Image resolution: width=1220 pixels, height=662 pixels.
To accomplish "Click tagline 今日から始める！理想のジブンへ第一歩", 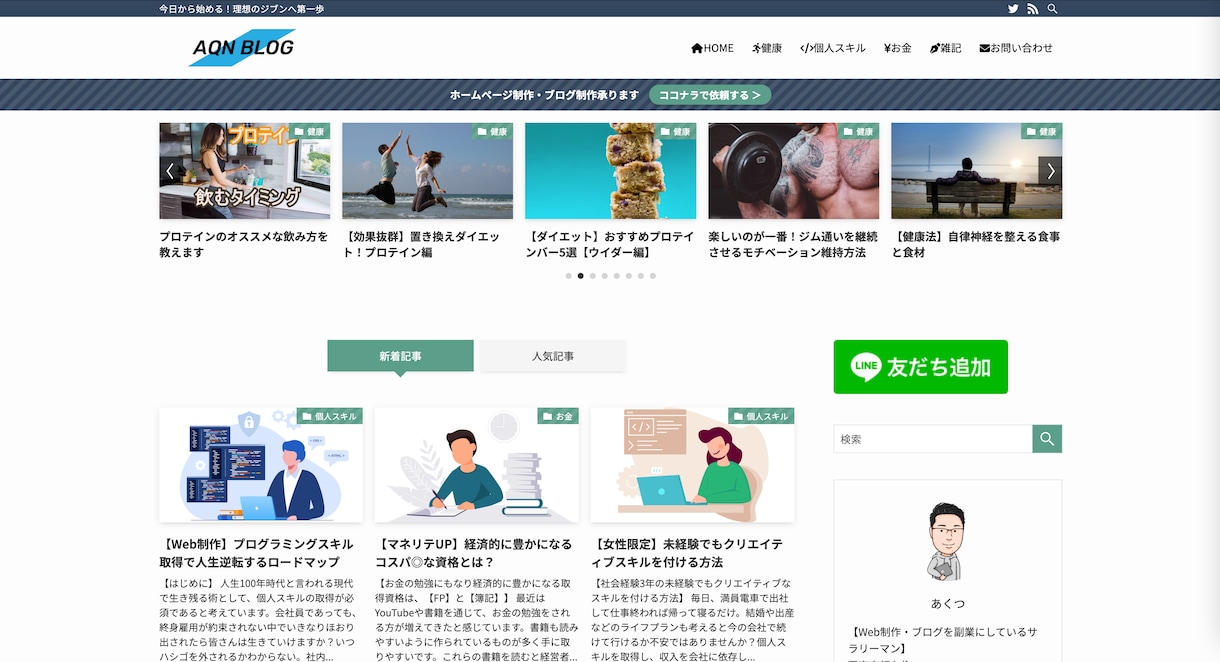I will pos(241,9).
